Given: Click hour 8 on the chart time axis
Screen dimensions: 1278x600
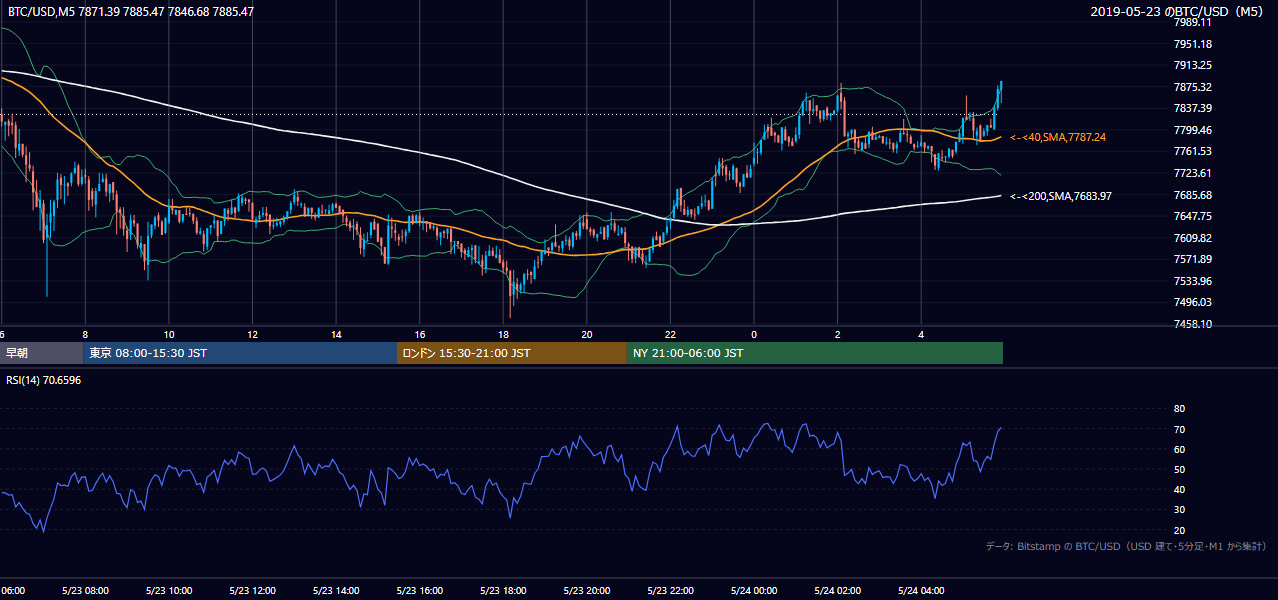Looking at the screenshot, I should coord(85,335).
